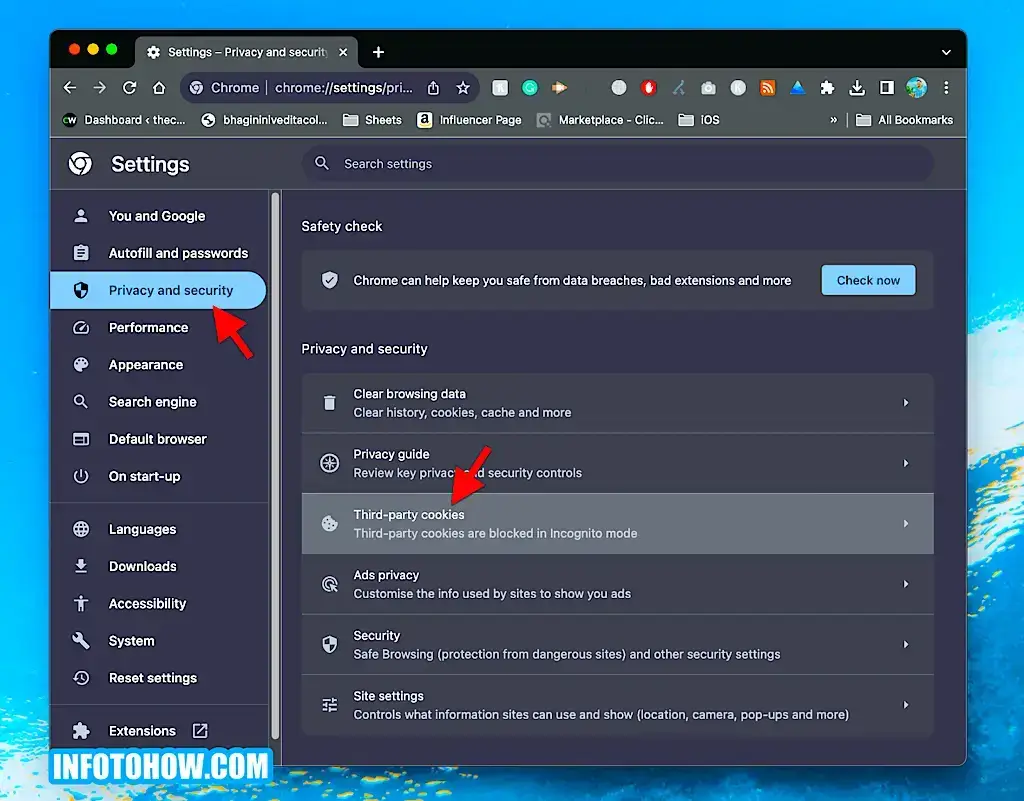
Task: Select the Settings – Privacy and security tab
Action: coord(247,52)
